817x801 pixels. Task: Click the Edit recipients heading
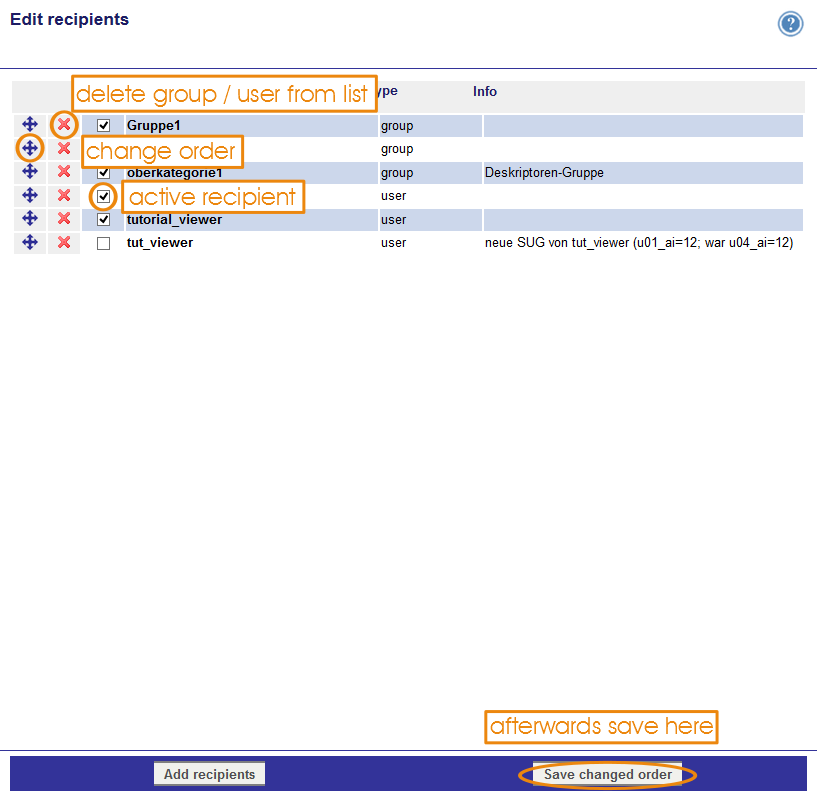pos(69,19)
